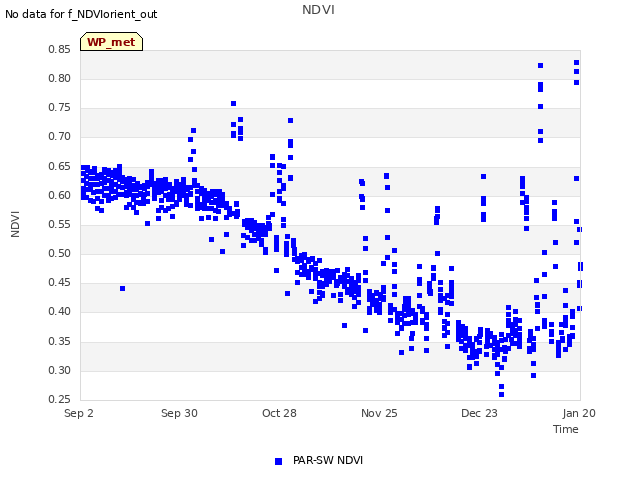The image size is (640, 480).
Task: Click the 0.80 y-axis tick label
Action: pyautogui.click(x=60, y=78)
